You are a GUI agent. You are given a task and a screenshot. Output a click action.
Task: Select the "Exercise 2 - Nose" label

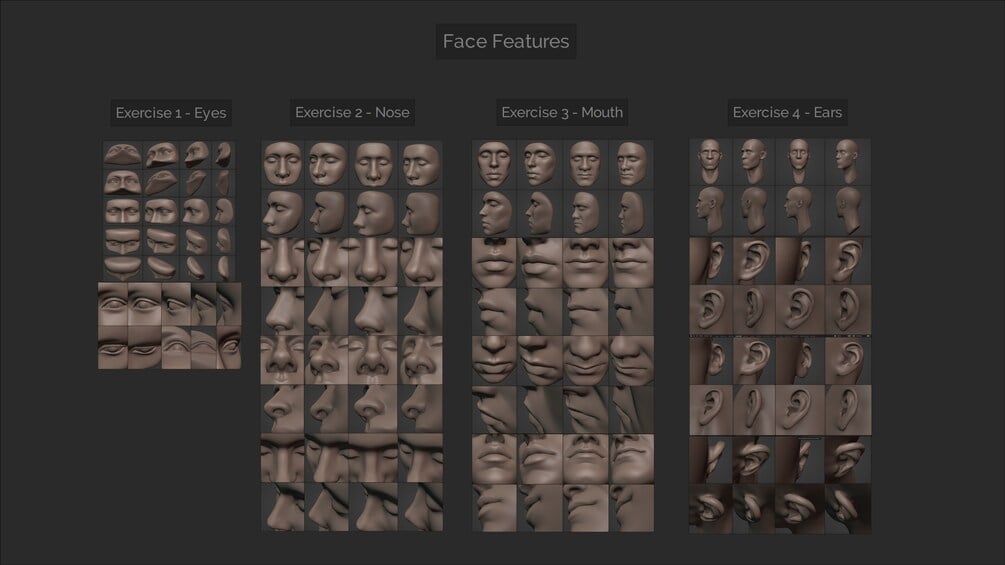(x=352, y=112)
